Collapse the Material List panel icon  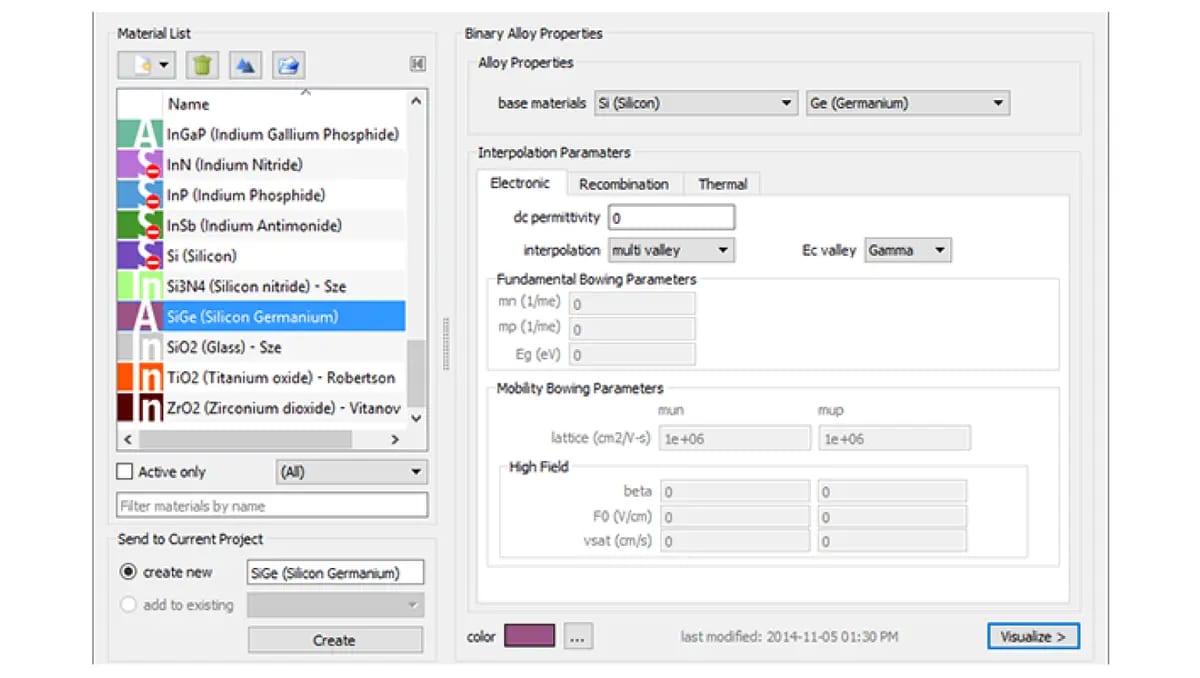(417, 64)
